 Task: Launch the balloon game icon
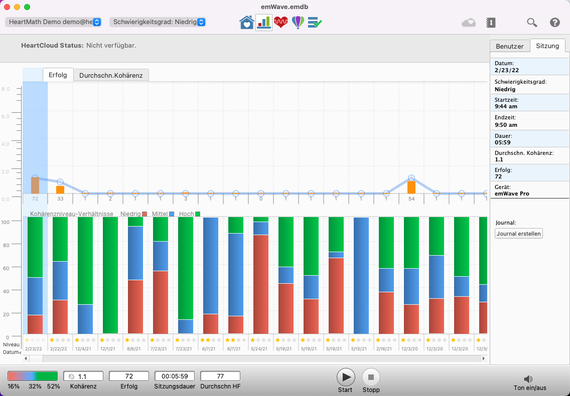pyautogui.click(x=298, y=23)
